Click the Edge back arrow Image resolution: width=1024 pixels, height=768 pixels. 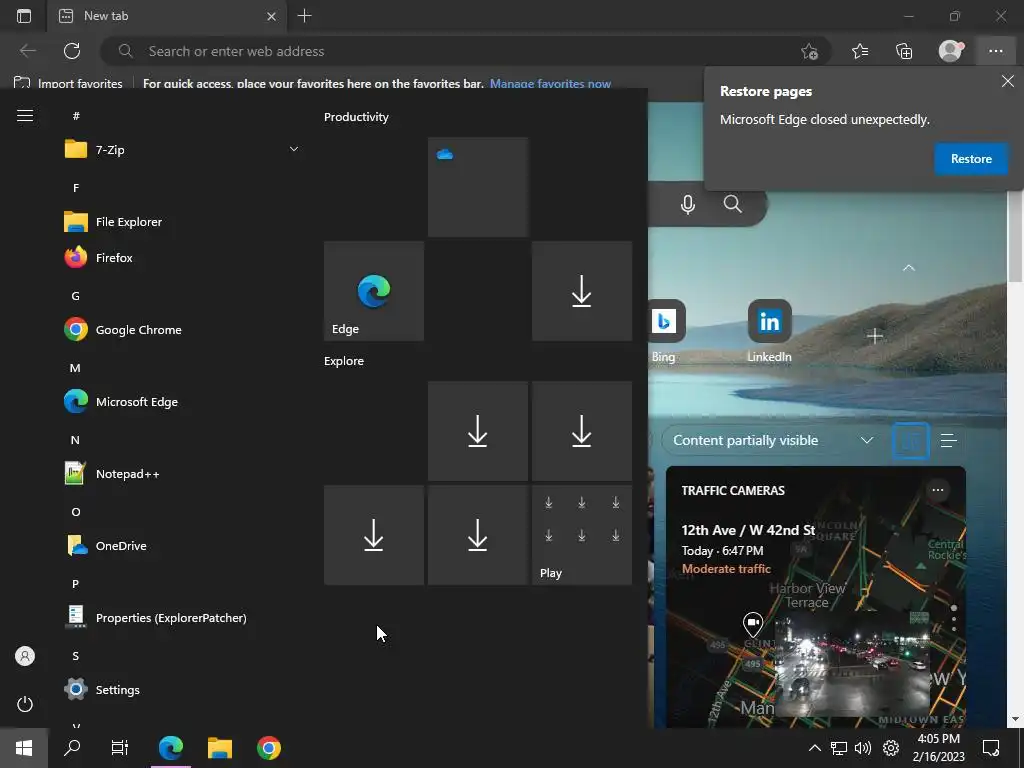click(x=27, y=51)
